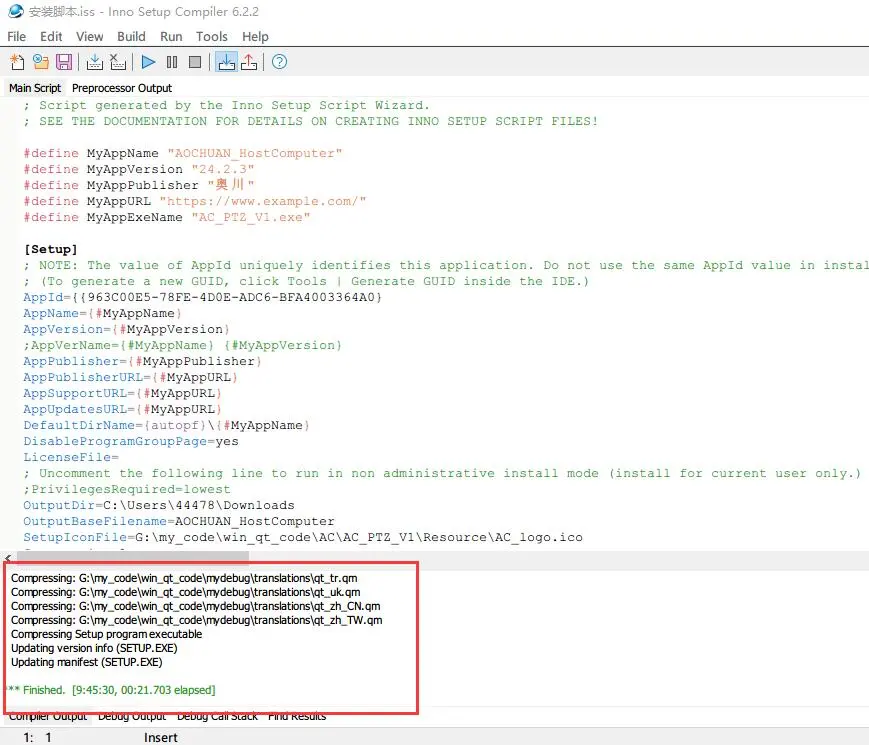869x745 pixels.
Task: Click the Terminate square stop icon
Action: (195, 62)
